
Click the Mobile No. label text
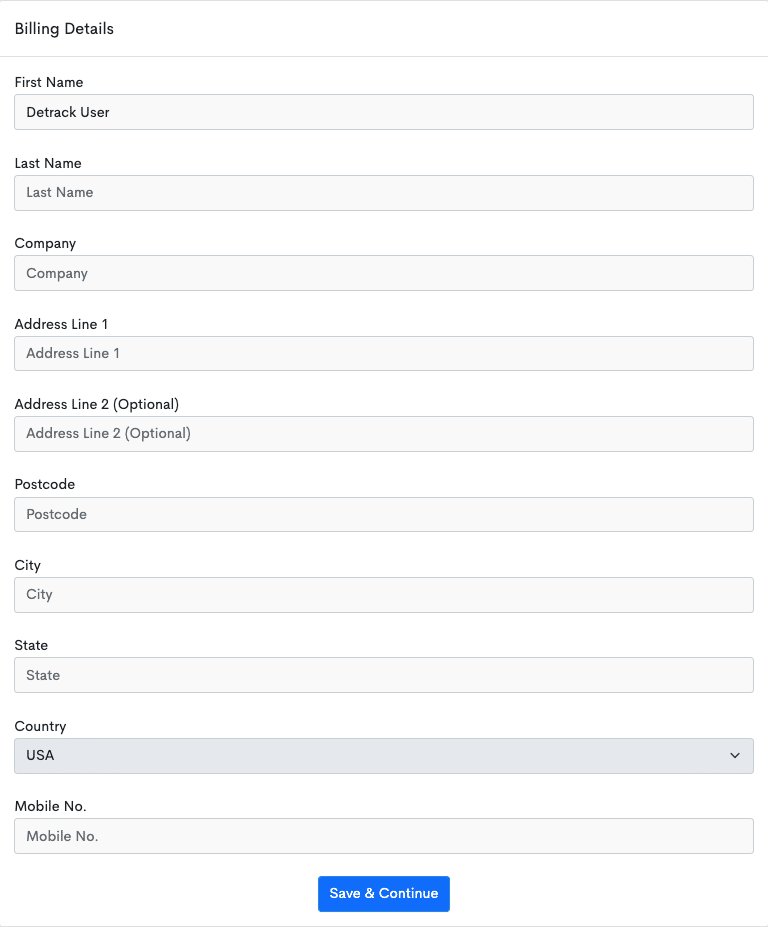click(50, 806)
